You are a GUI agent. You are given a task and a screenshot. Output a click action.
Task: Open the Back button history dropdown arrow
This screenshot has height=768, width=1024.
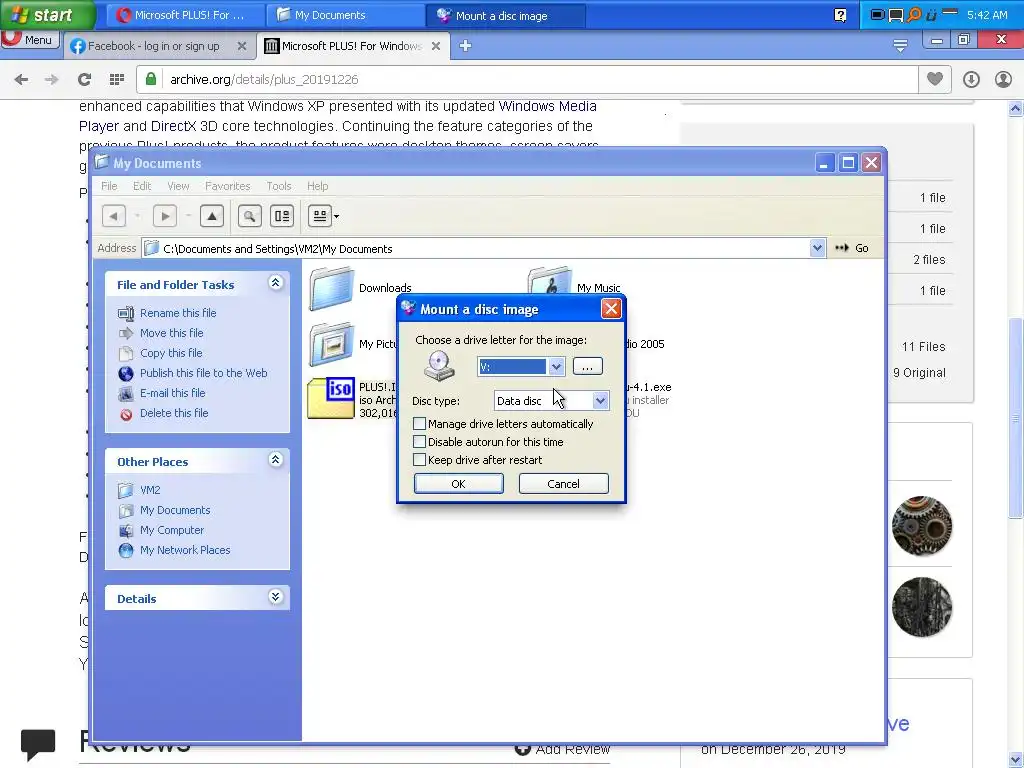(137, 216)
